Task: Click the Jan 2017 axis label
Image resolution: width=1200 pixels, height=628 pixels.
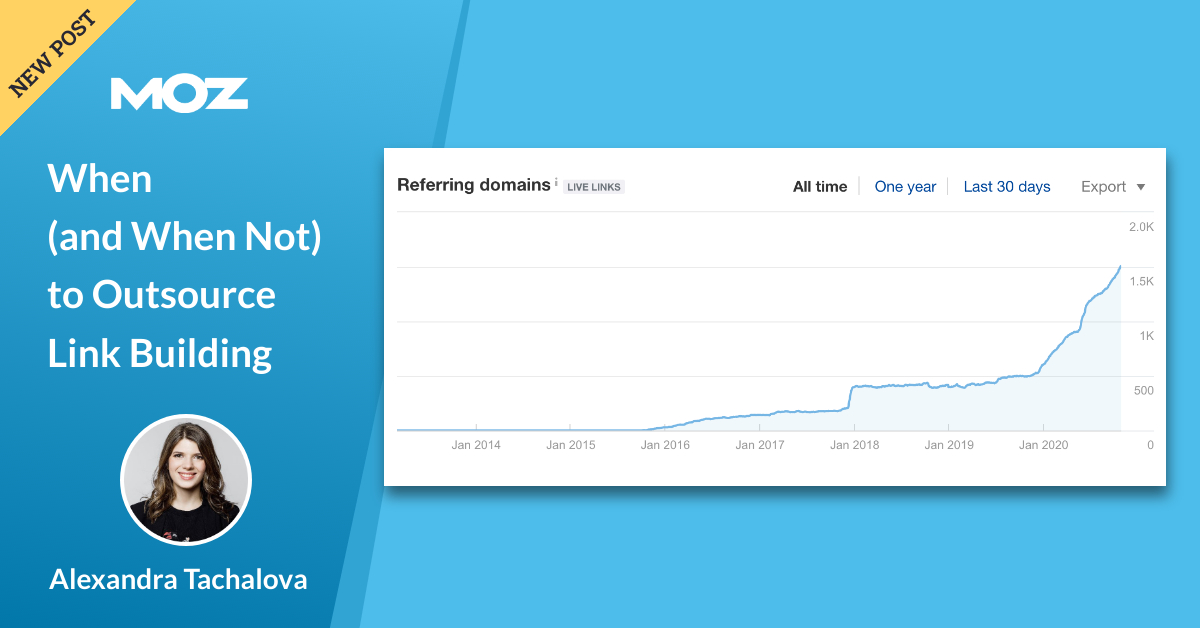Action: click(760, 445)
